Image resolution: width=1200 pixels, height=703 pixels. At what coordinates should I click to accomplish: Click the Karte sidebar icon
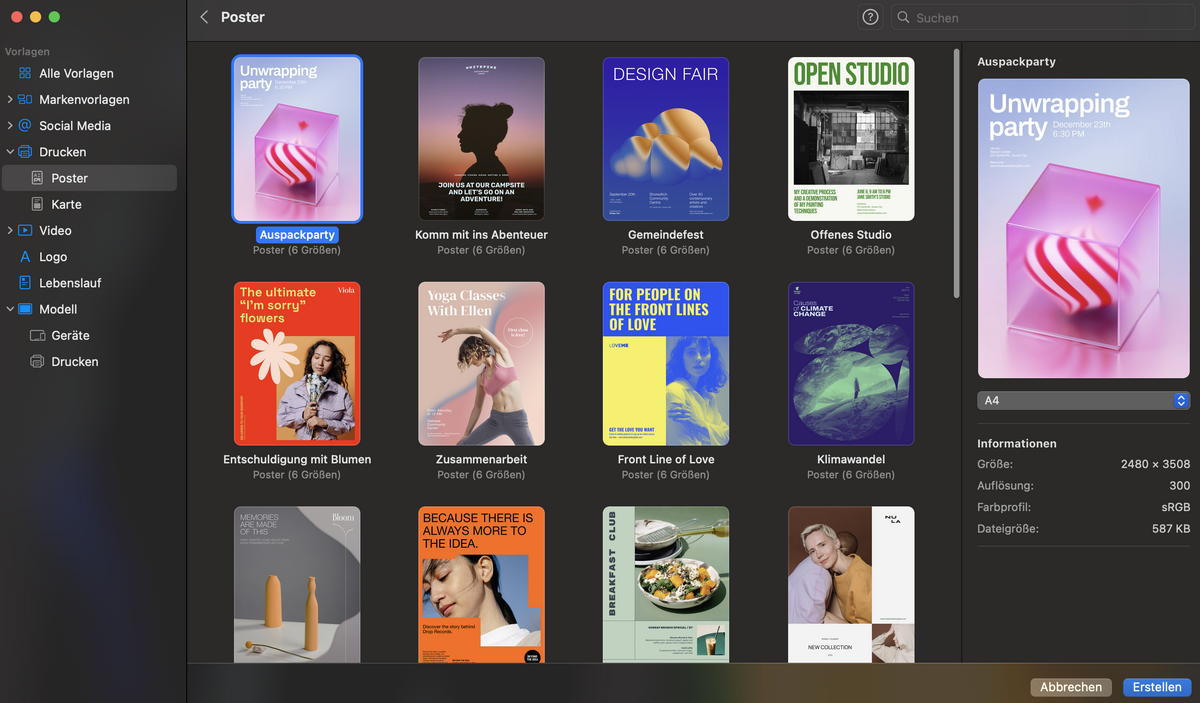(x=38, y=204)
